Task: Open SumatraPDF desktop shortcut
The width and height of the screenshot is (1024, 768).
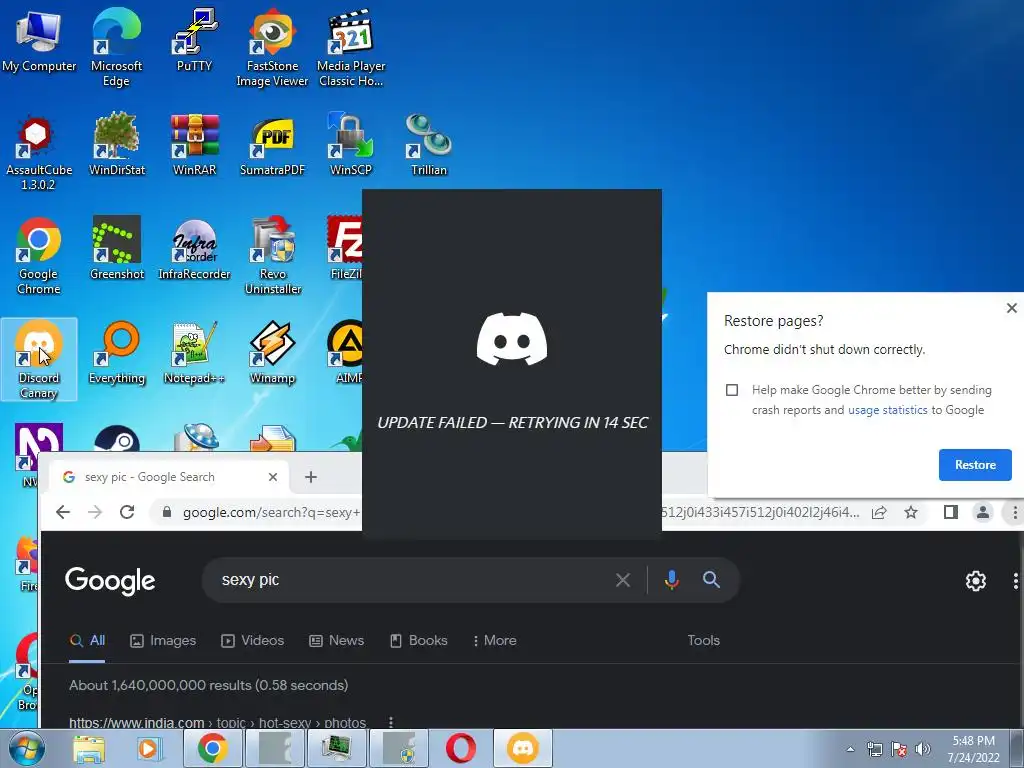Action: [272, 145]
